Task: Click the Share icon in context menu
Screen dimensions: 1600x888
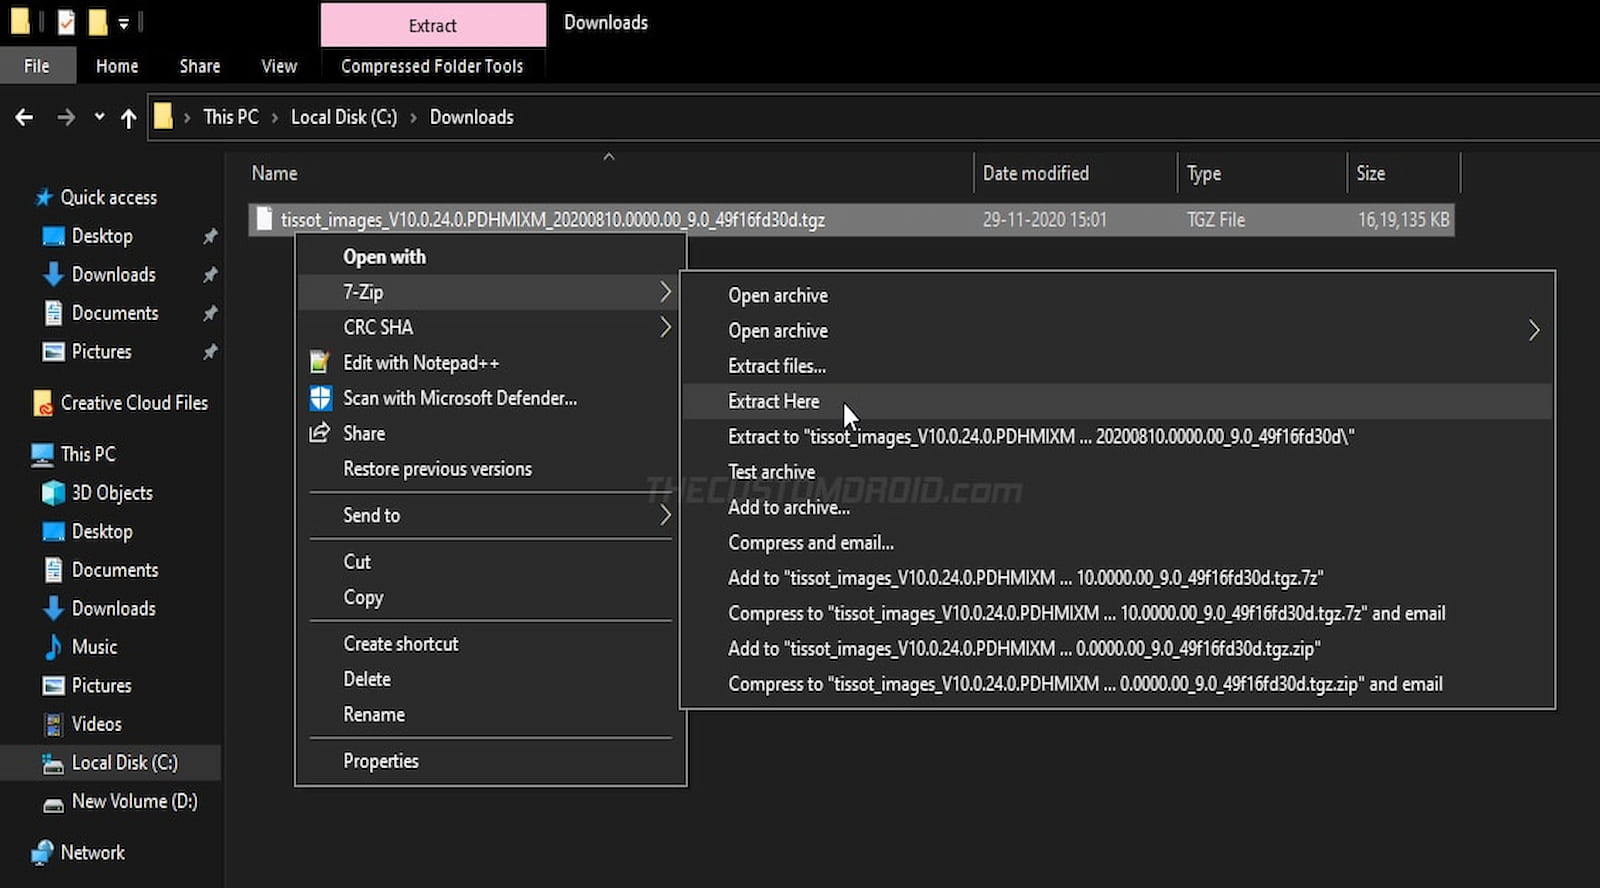Action: (319, 433)
